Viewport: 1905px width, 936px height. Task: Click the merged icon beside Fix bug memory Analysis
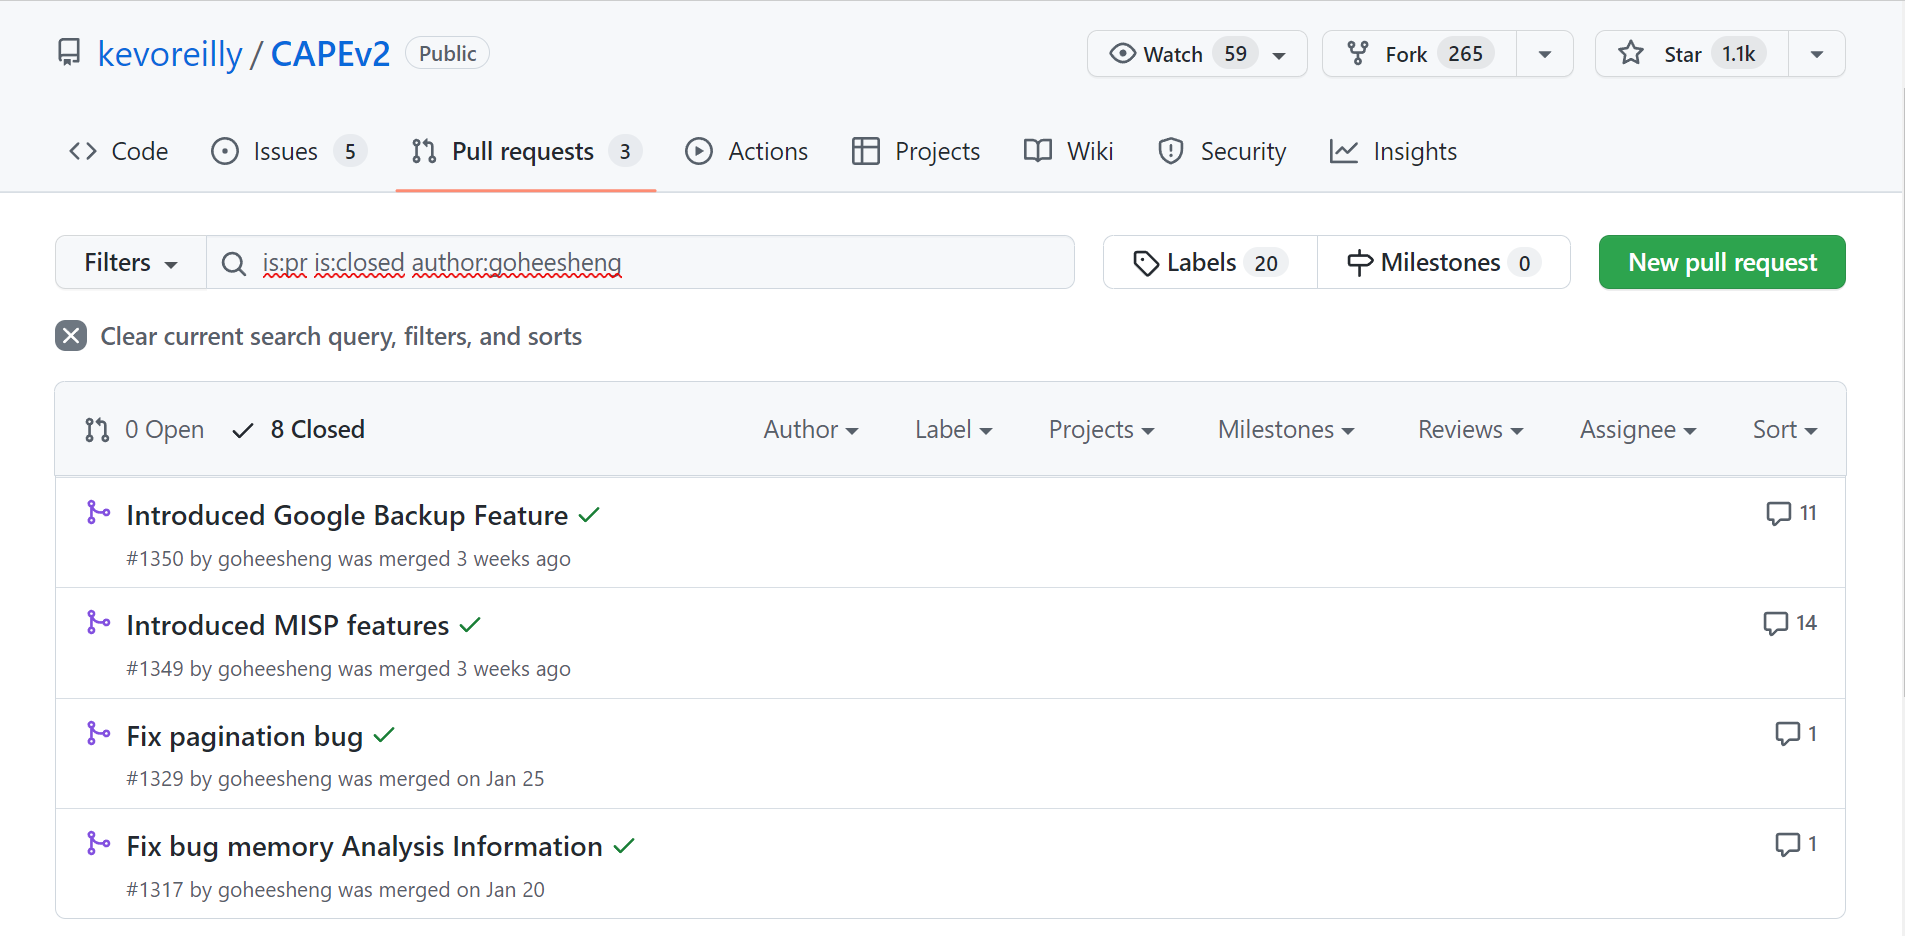[98, 844]
